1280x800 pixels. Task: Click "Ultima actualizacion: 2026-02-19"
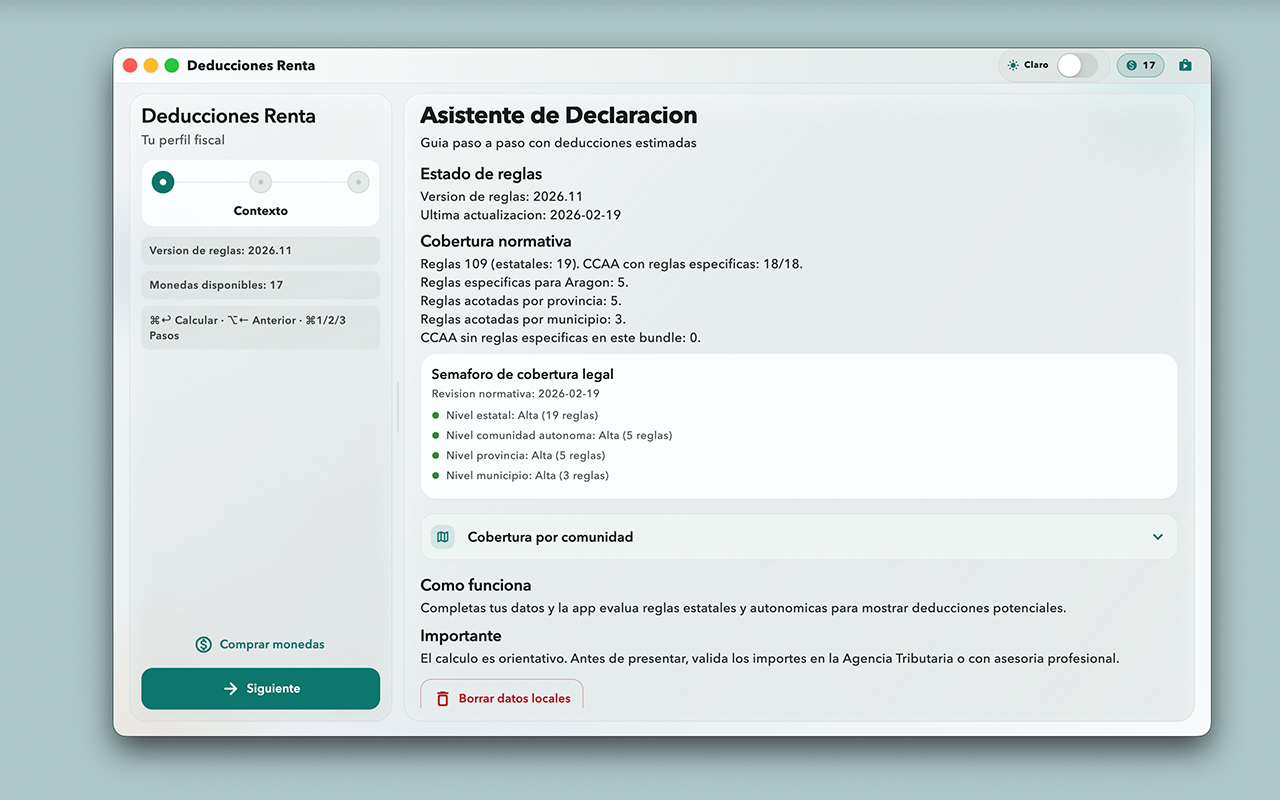[x=521, y=215]
